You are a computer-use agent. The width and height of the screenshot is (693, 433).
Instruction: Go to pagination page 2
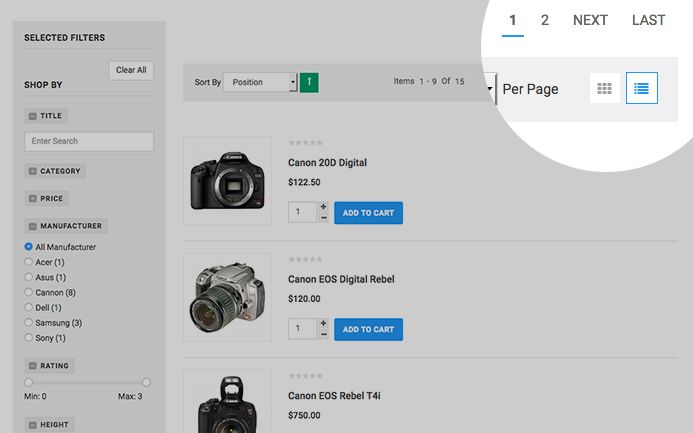[545, 20]
